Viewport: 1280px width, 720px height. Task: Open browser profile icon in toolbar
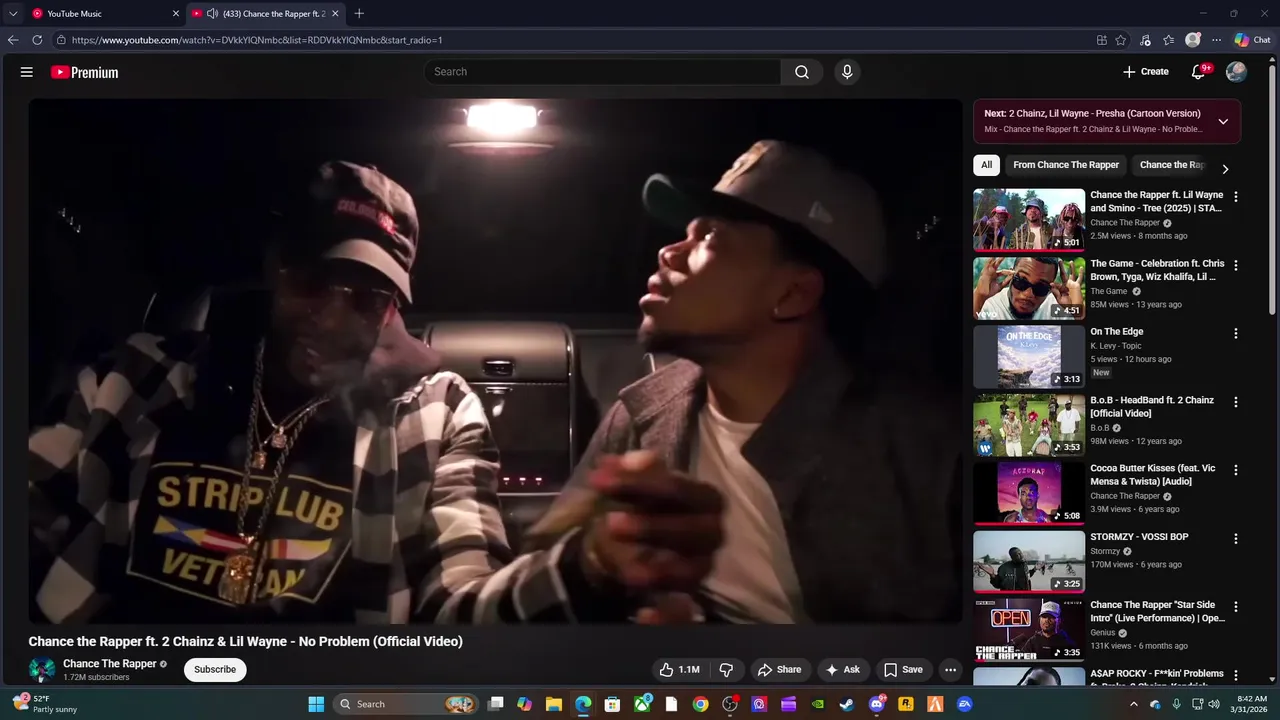tap(1192, 40)
